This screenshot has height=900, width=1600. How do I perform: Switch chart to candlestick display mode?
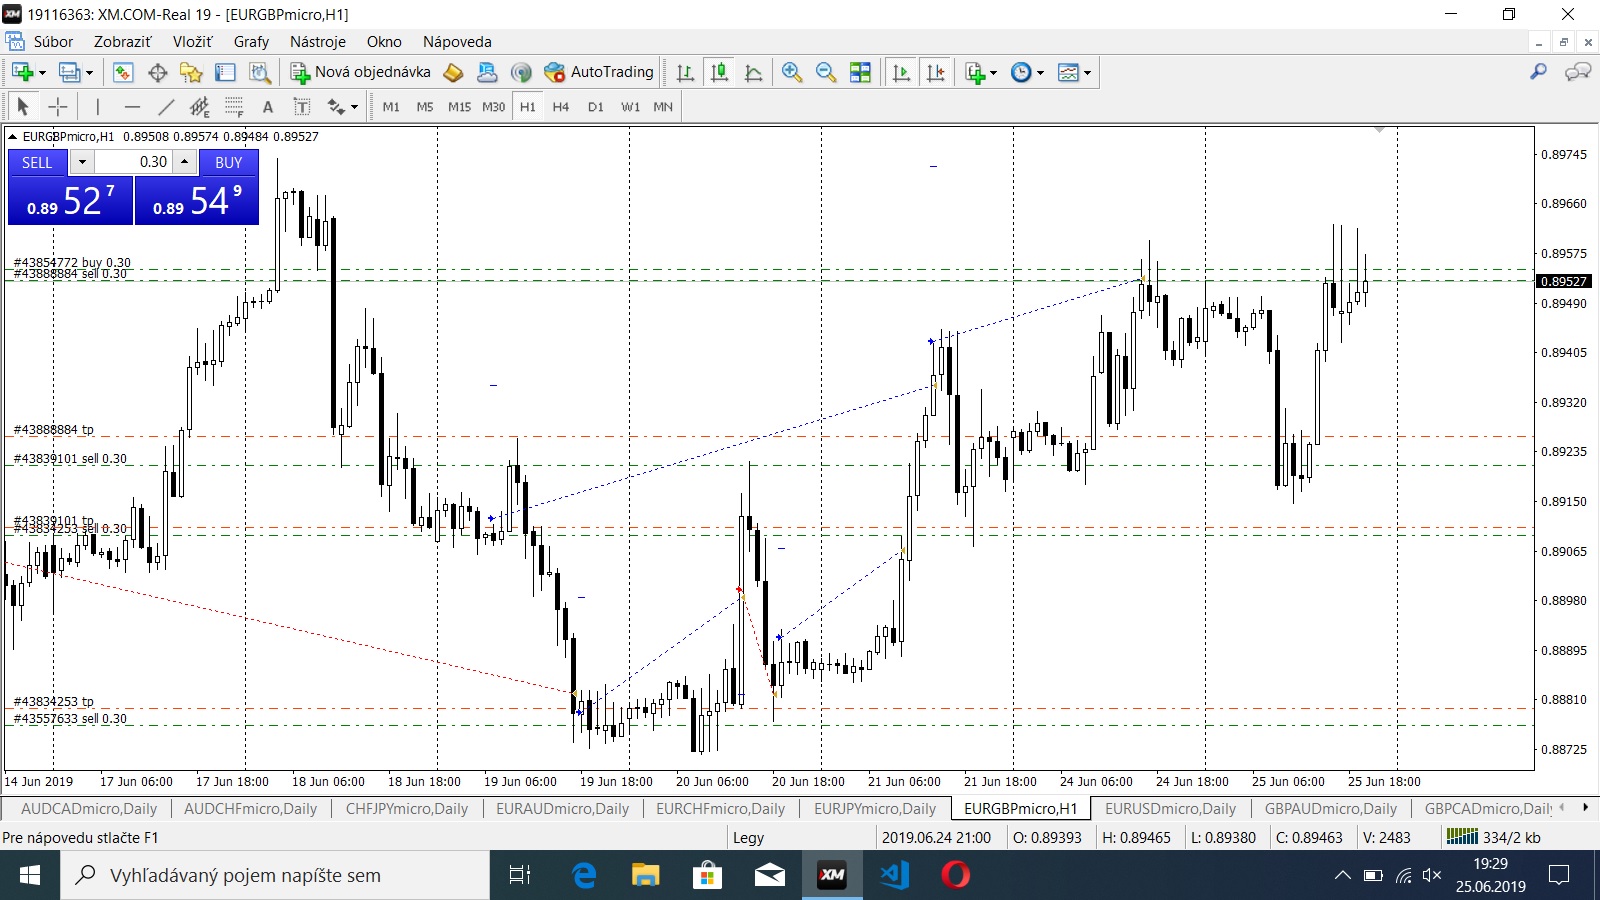pos(719,72)
